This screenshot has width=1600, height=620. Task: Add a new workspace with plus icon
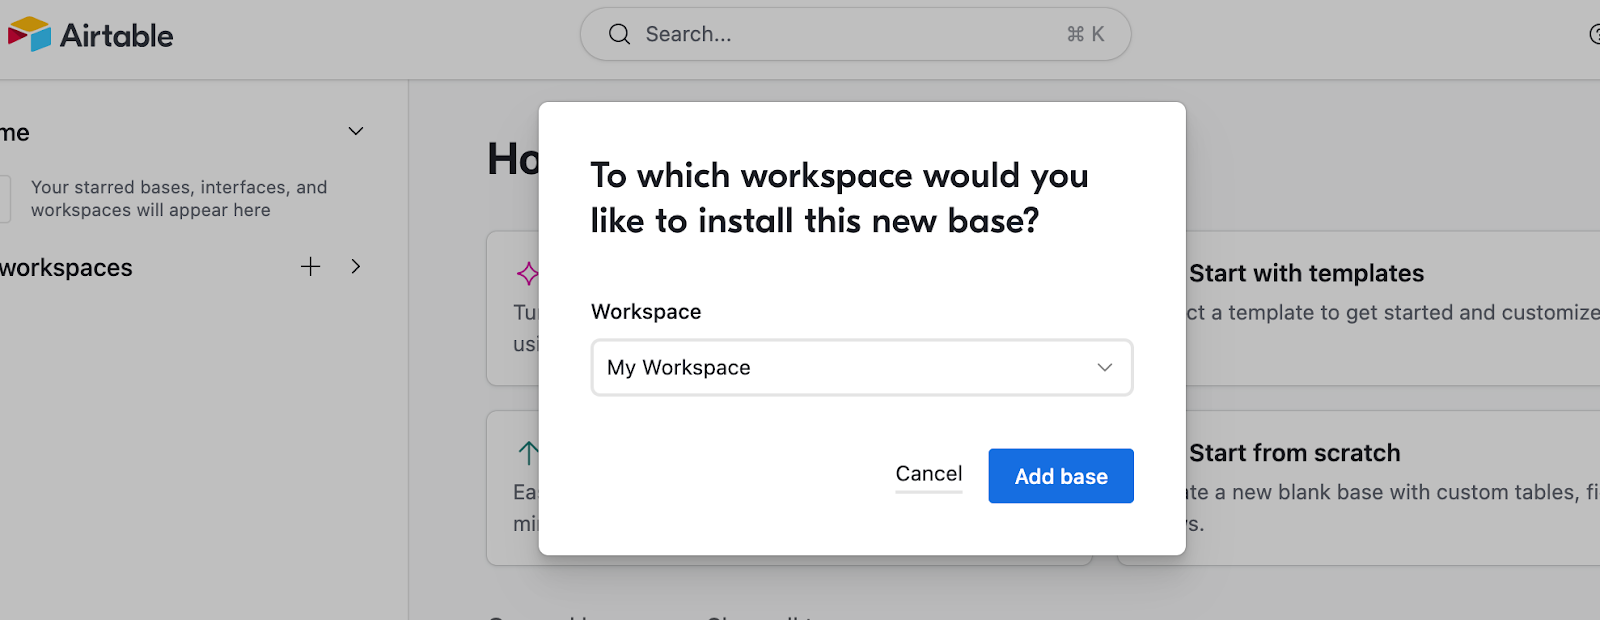point(311,267)
